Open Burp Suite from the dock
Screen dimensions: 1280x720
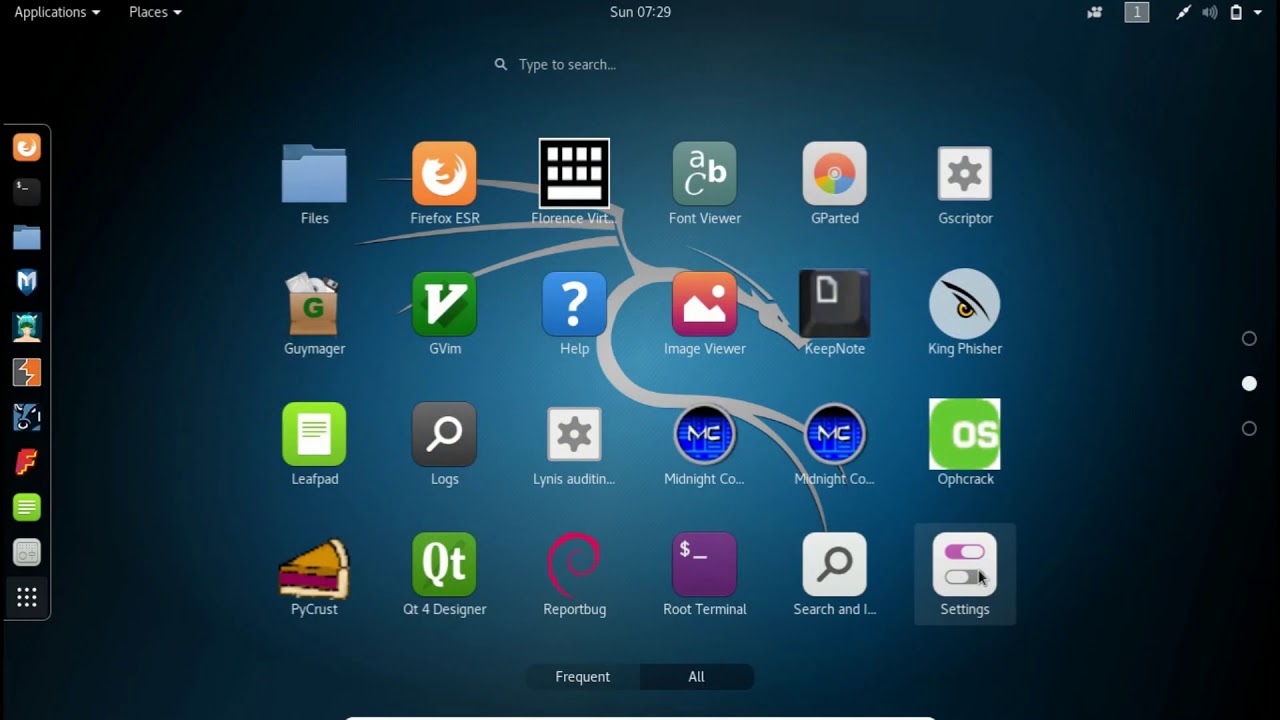click(x=27, y=372)
